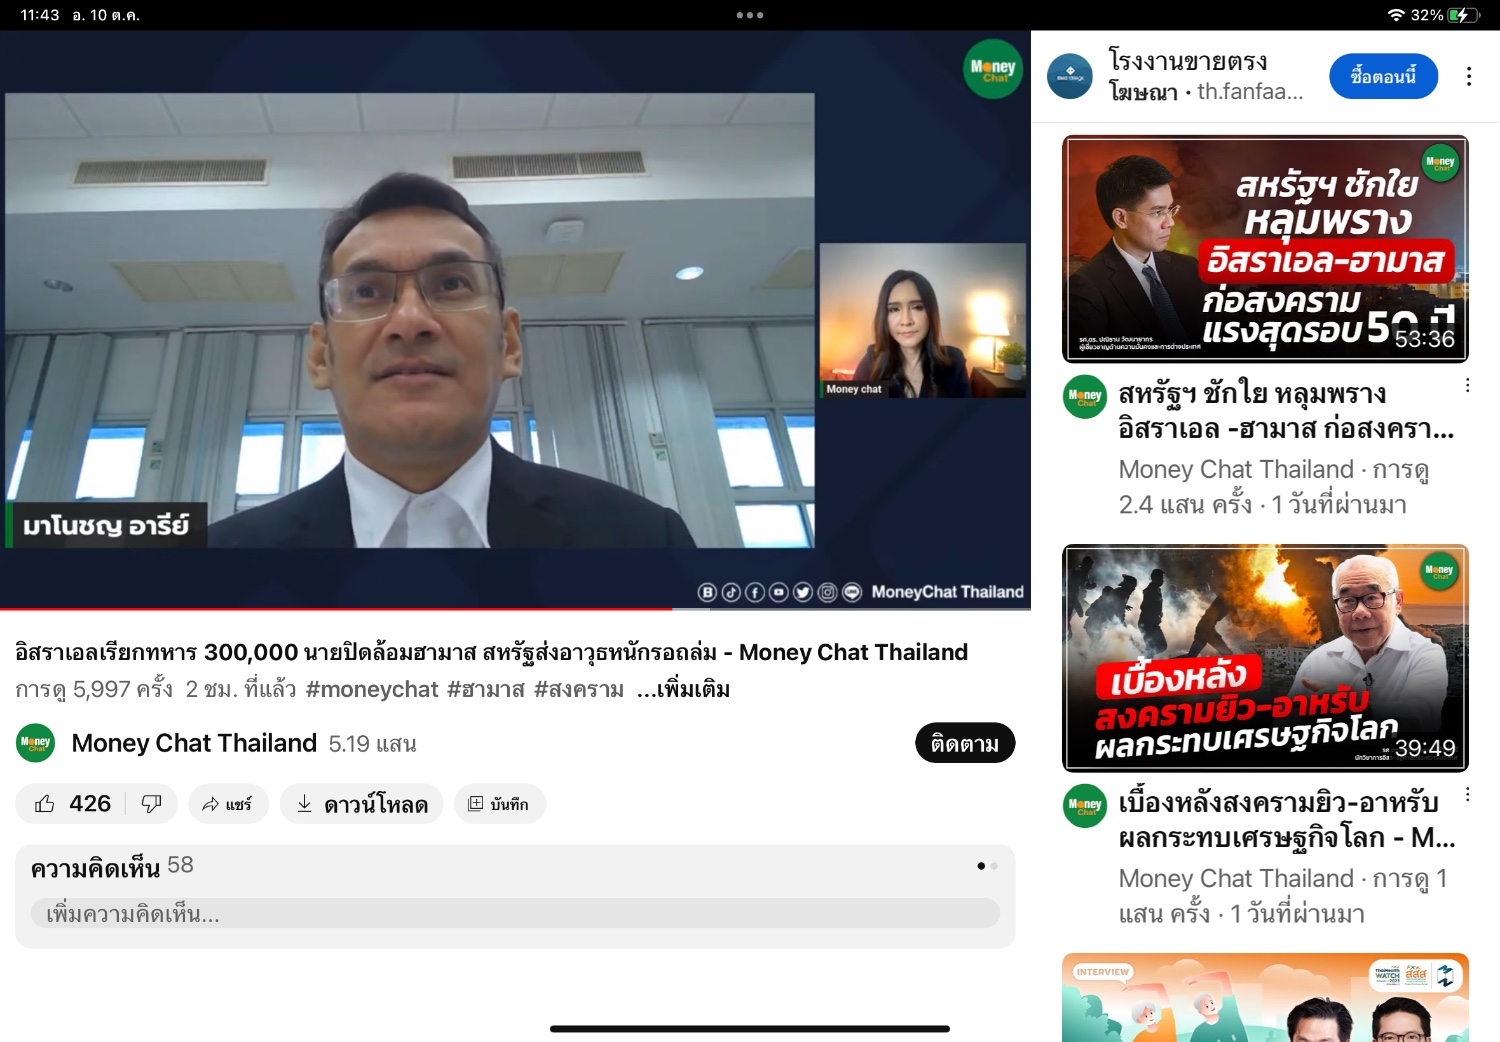Viewport: 1500px width, 1042px height.
Task: Open the #ฮามาส hashtag
Action: click(x=486, y=689)
